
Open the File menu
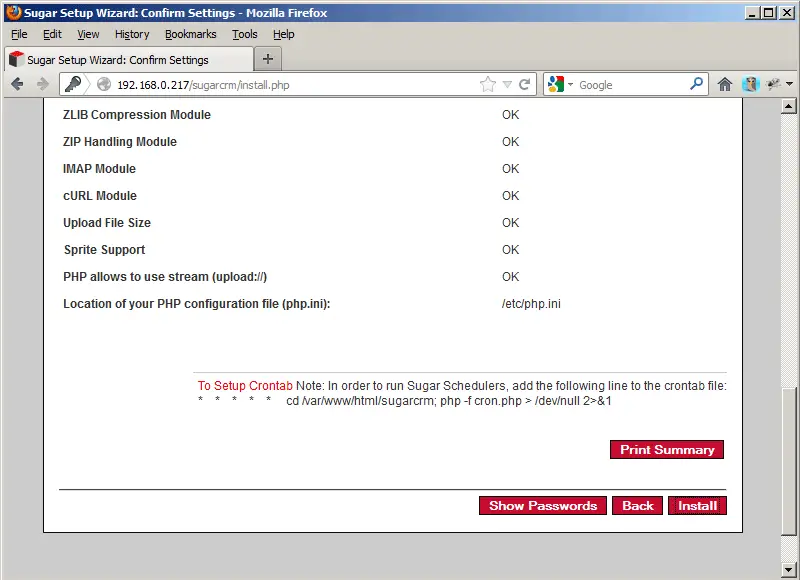click(x=19, y=34)
